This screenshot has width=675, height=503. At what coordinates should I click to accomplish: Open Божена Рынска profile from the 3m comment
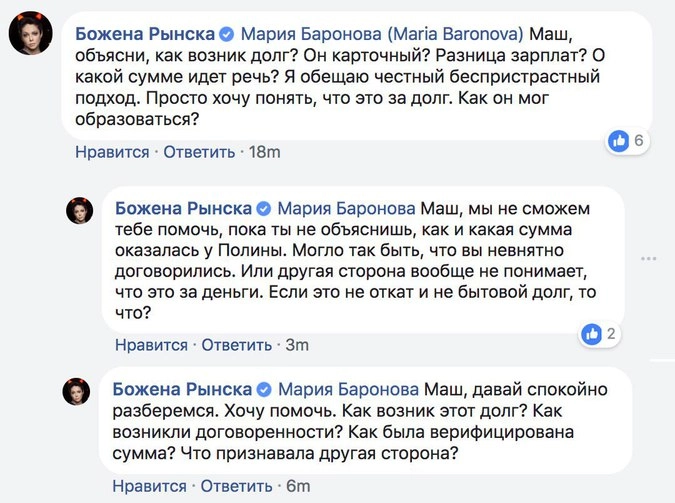point(184,209)
